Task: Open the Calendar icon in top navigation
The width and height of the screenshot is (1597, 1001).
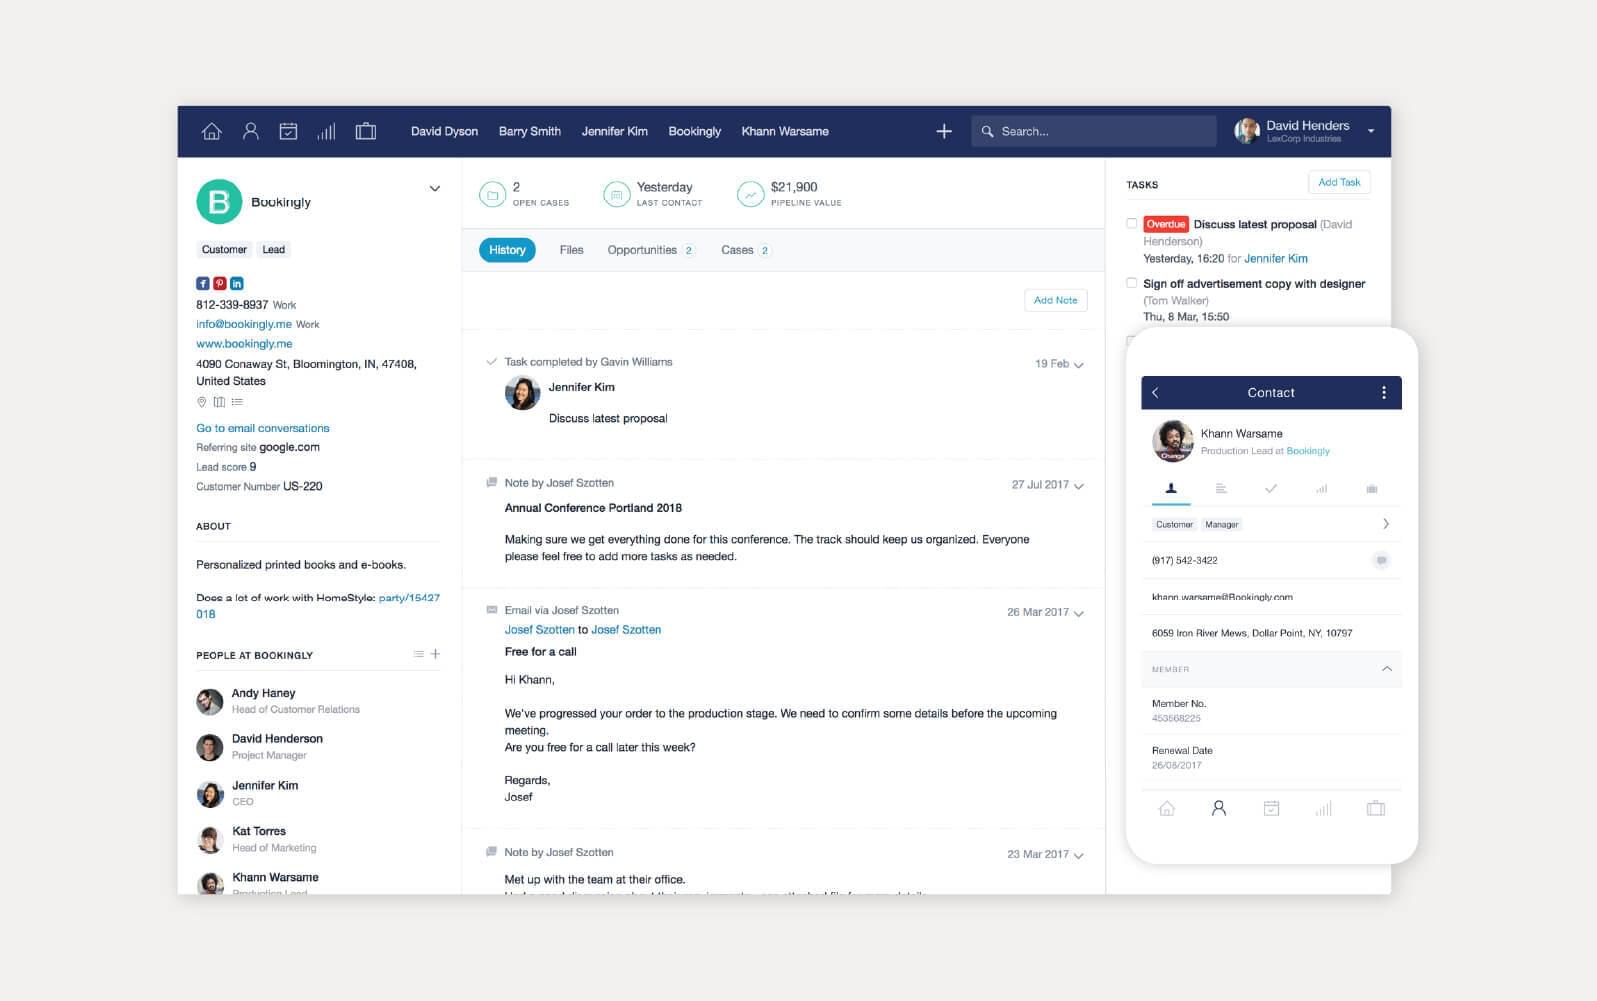Action: coord(288,131)
